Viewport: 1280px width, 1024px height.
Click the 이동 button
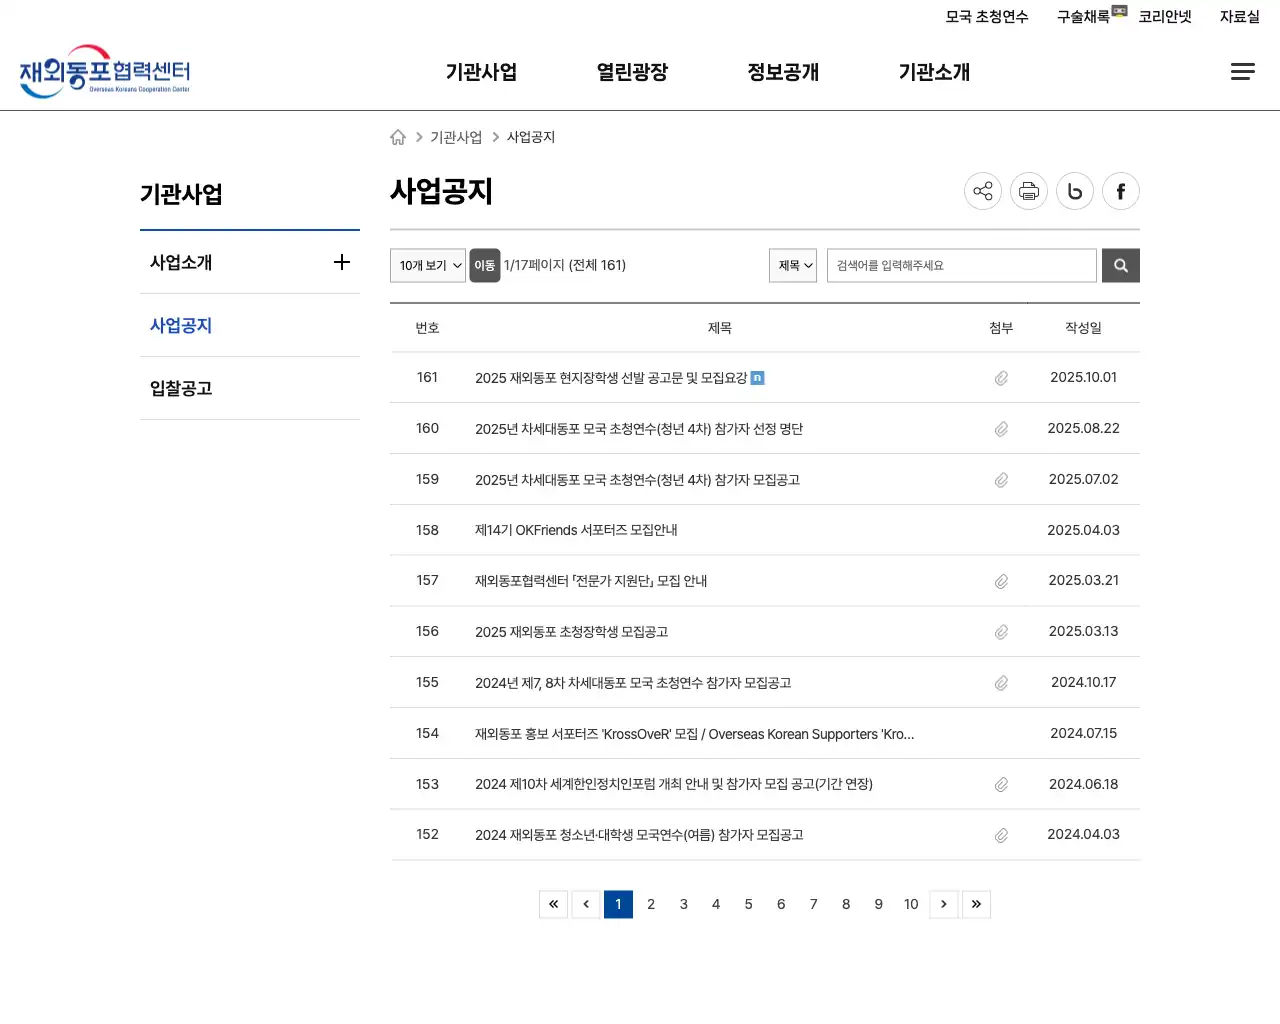[x=485, y=265]
